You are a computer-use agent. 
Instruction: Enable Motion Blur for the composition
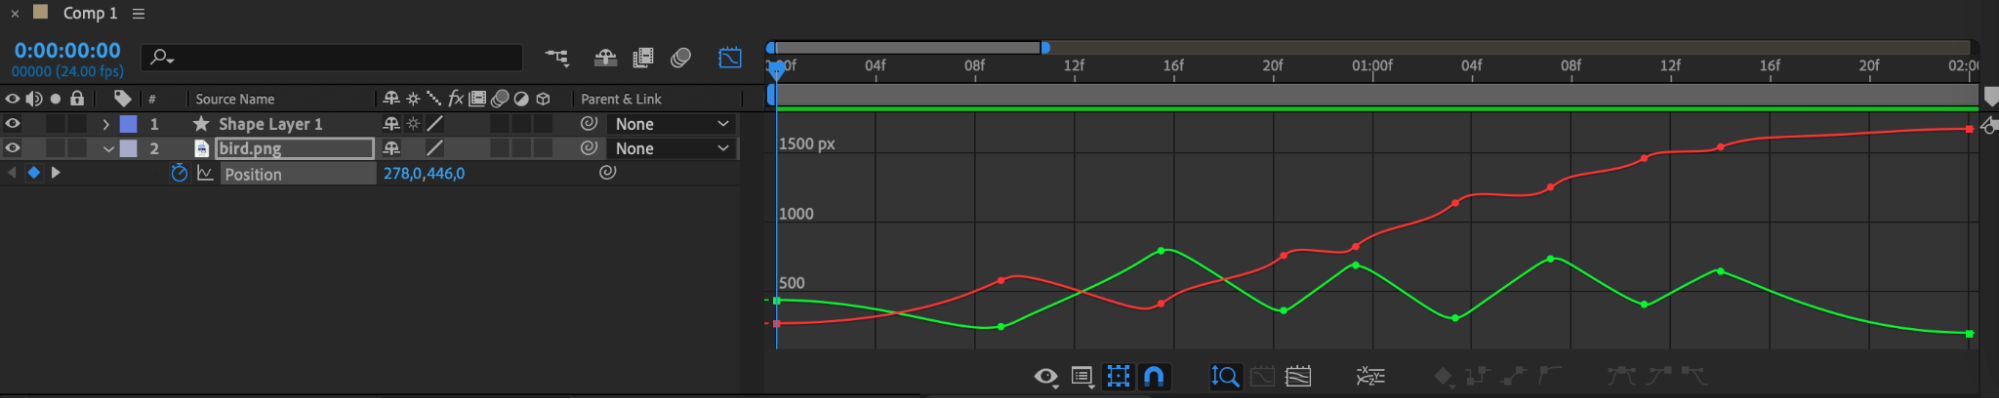coord(681,58)
